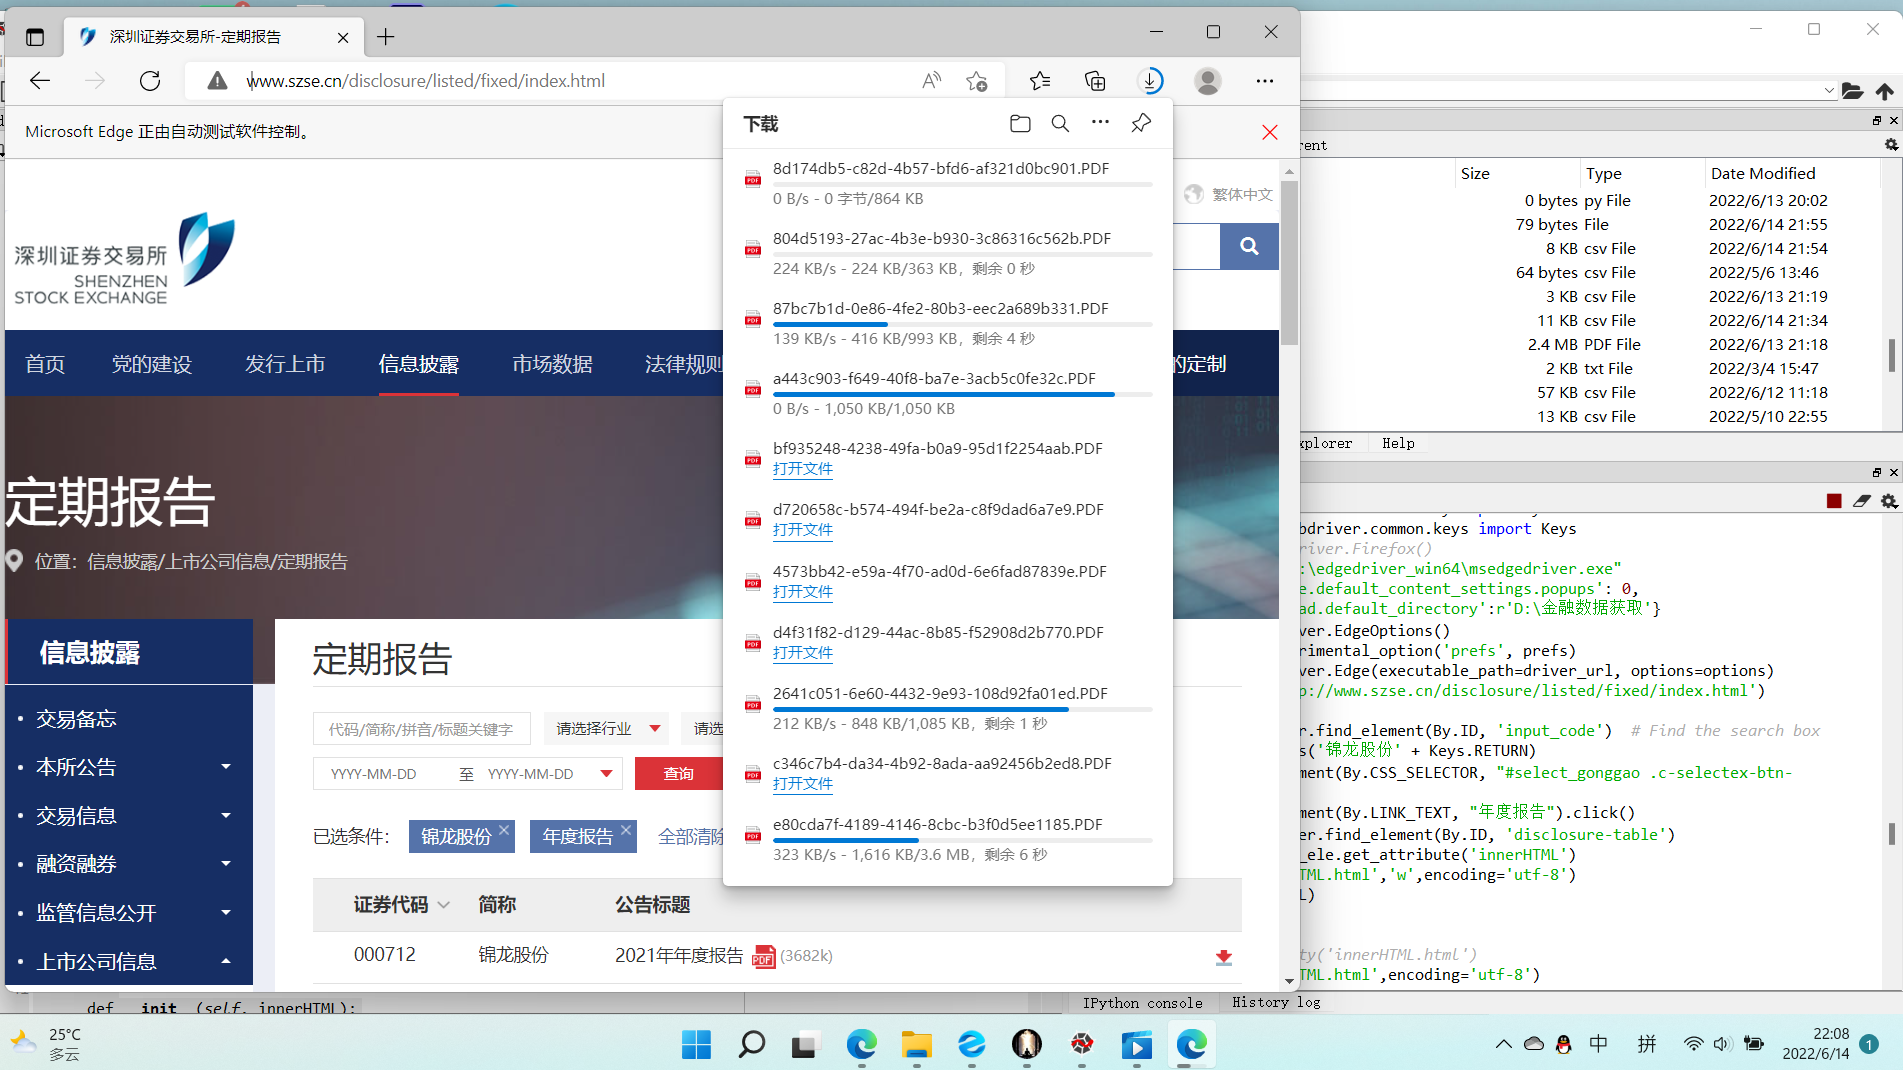This screenshot has height=1070, width=1903.
Task: Open more options in downloads panel
Action: (1100, 122)
